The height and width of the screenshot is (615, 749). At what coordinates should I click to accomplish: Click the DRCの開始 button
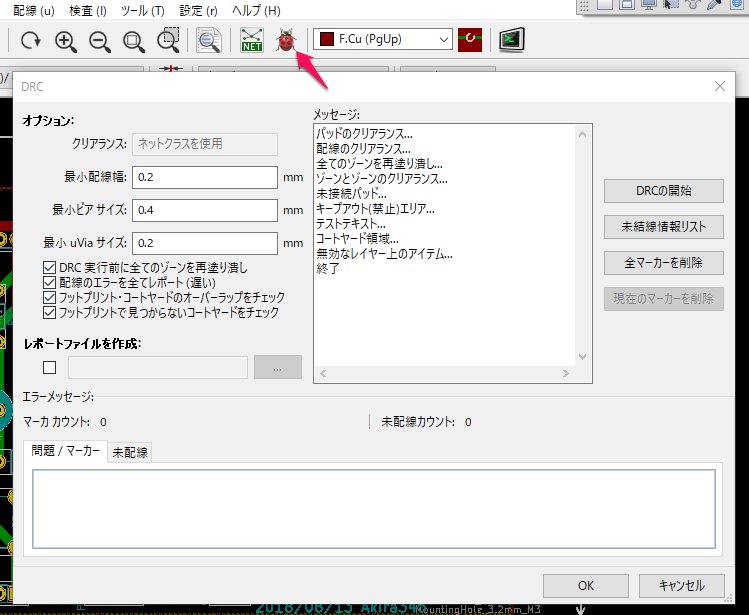pos(663,191)
